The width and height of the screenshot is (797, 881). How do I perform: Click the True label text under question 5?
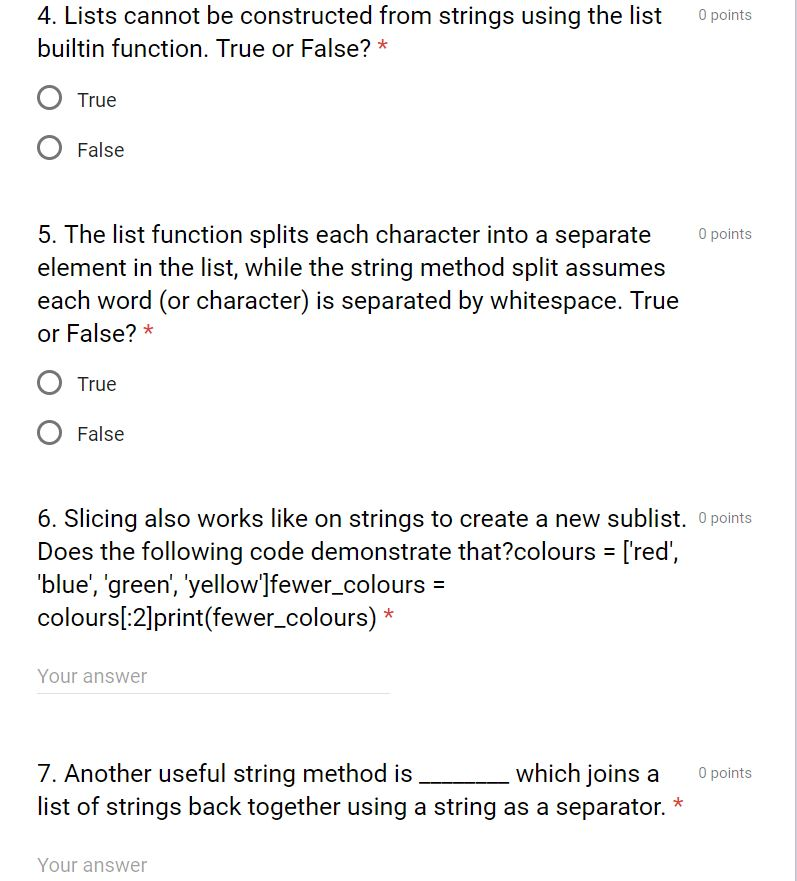pos(96,384)
